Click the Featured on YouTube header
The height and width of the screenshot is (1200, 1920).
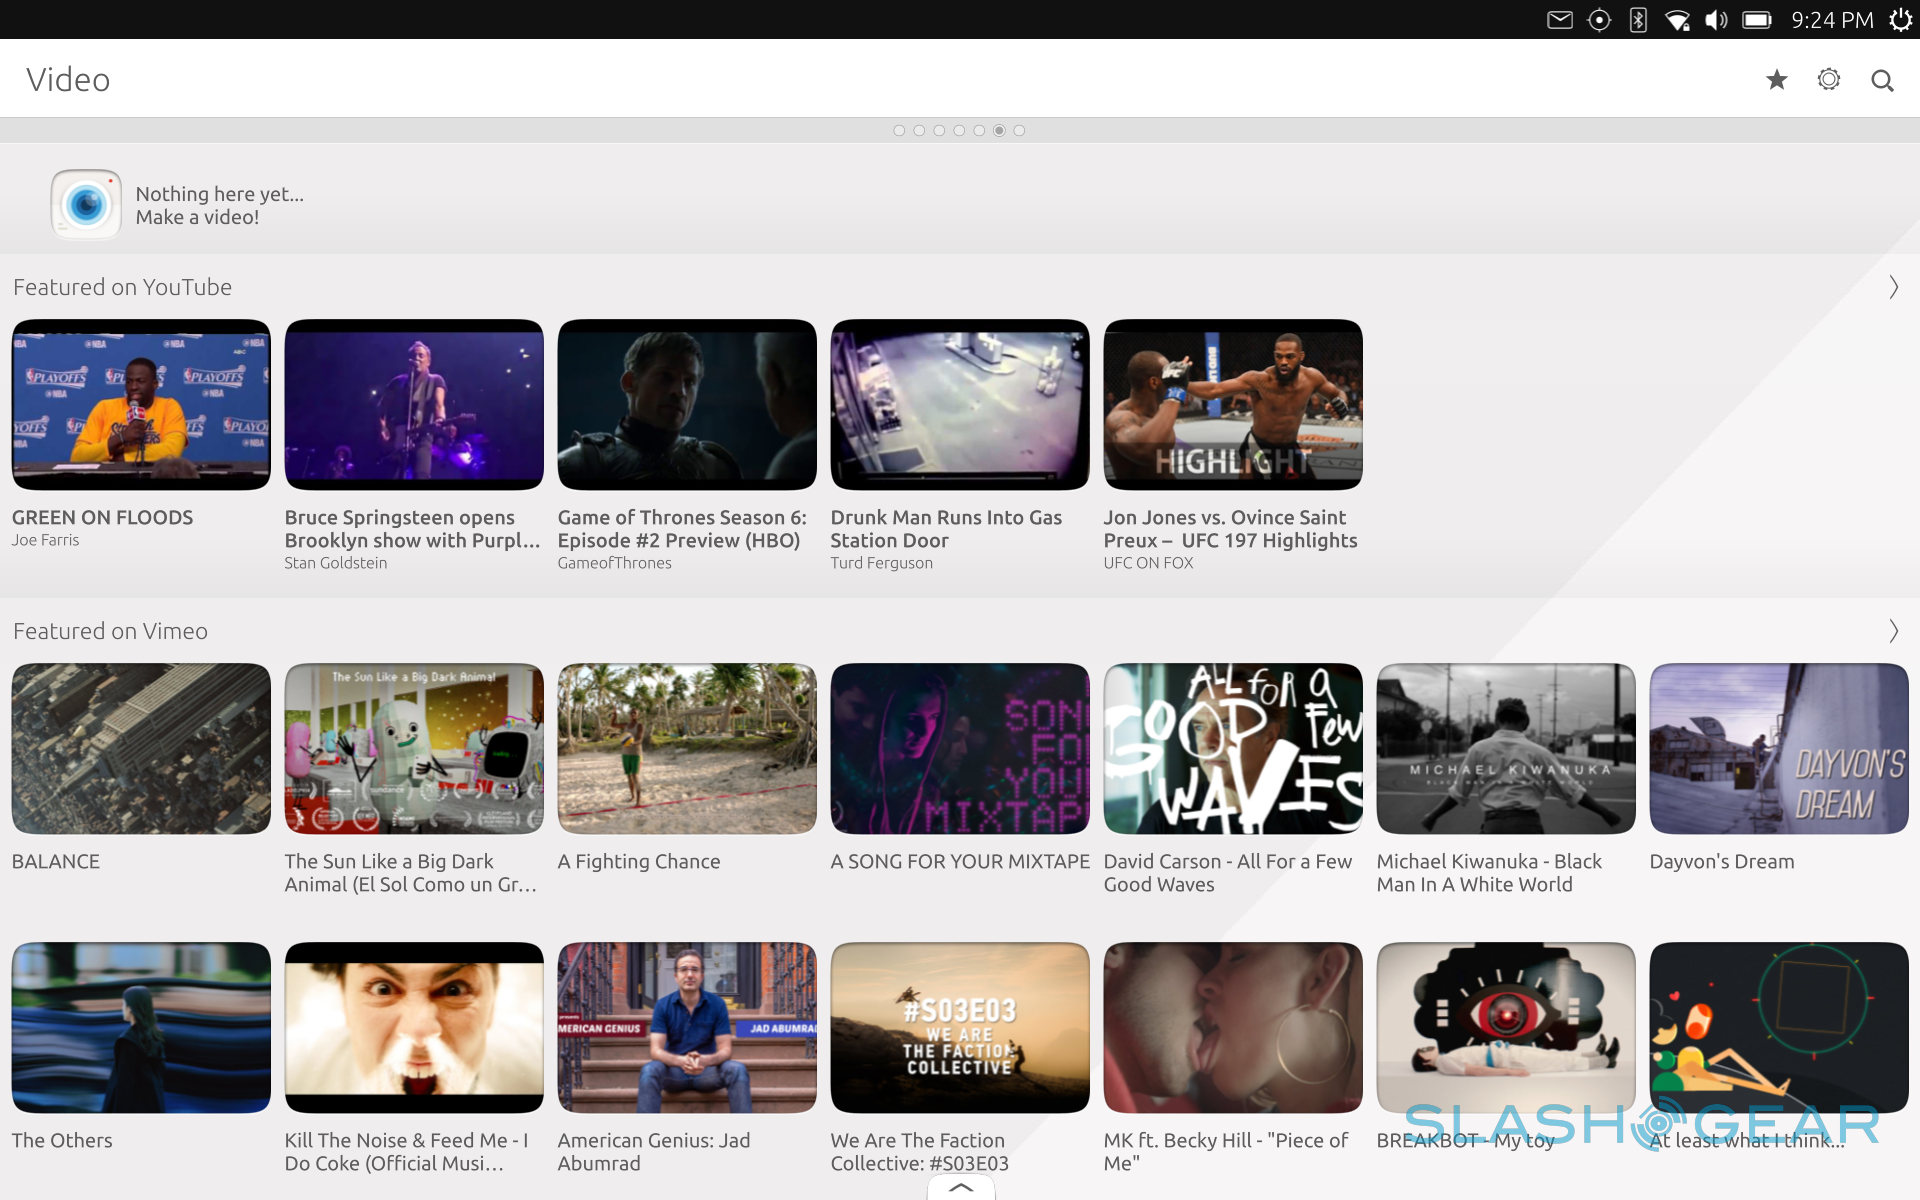tap(122, 287)
